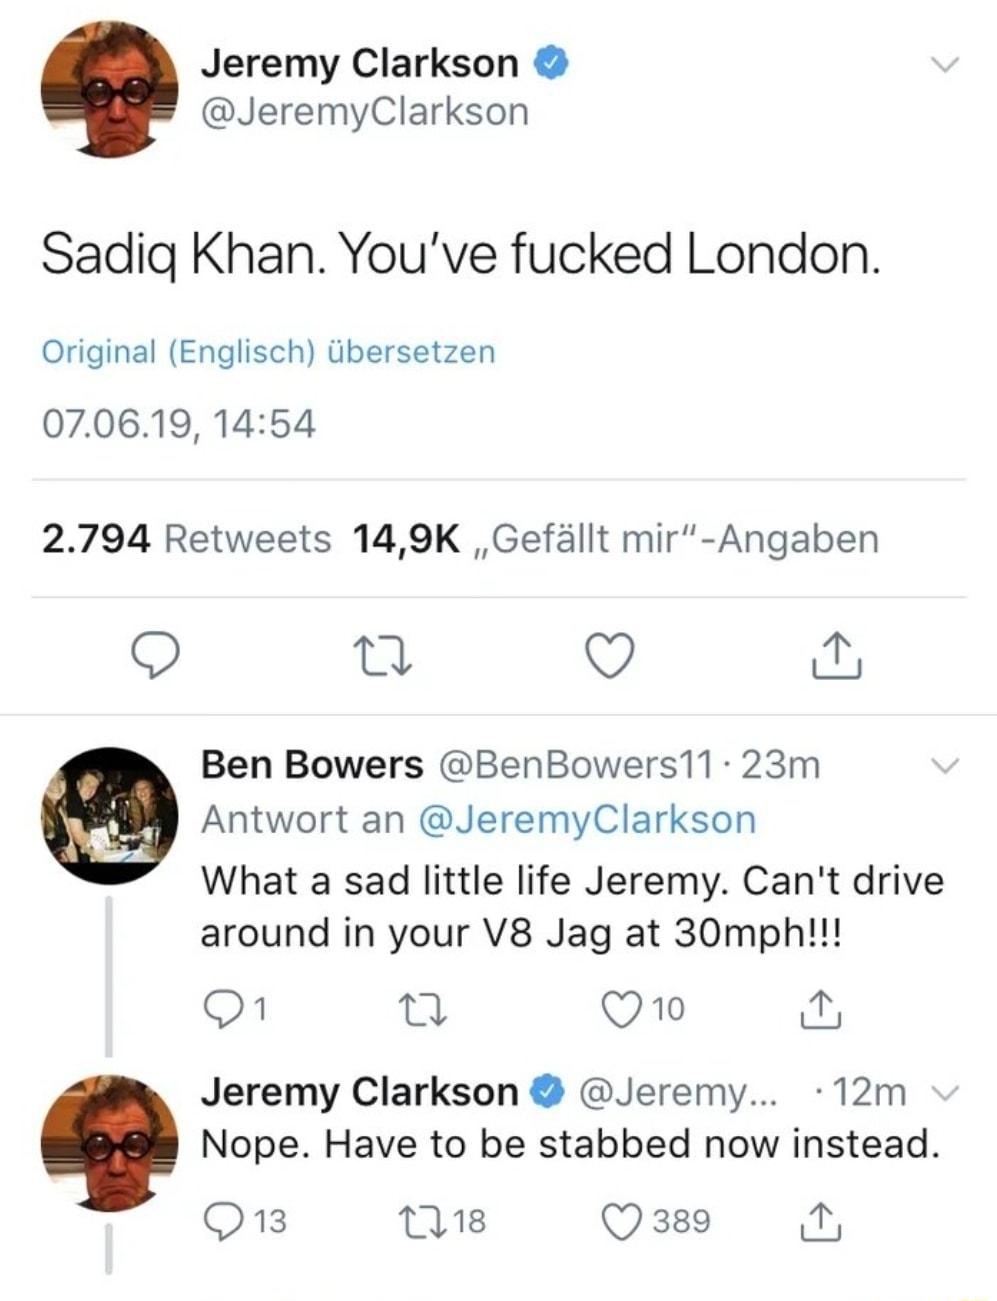Image resolution: width=997 pixels, height=1301 pixels.
Task: Click Jeremy Clarkson's verified badge
Action: tap(552, 62)
